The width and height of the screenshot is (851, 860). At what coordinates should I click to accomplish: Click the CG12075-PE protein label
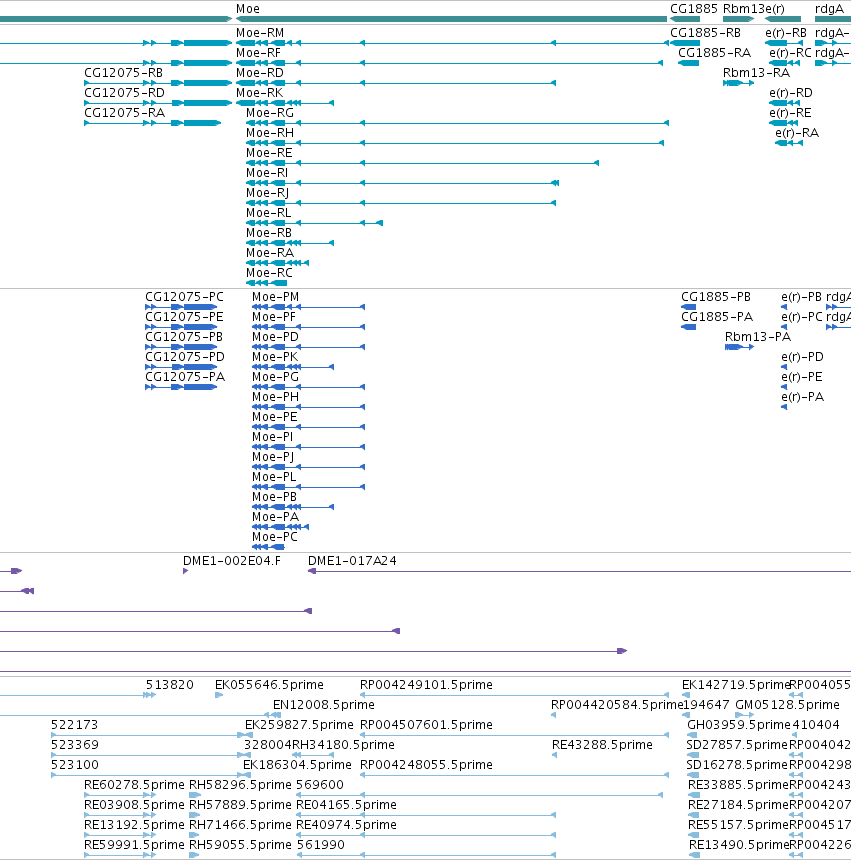click(184, 317)
